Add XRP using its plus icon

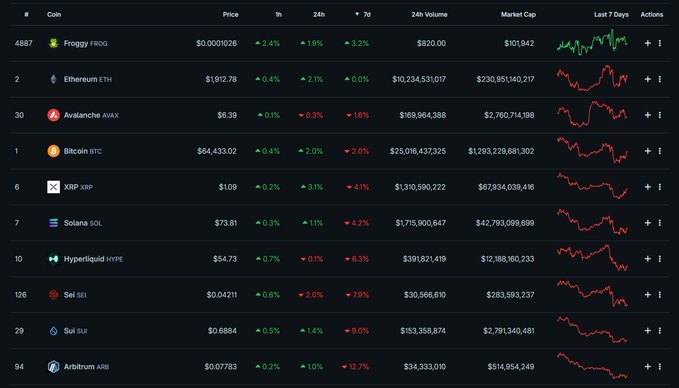647,187
